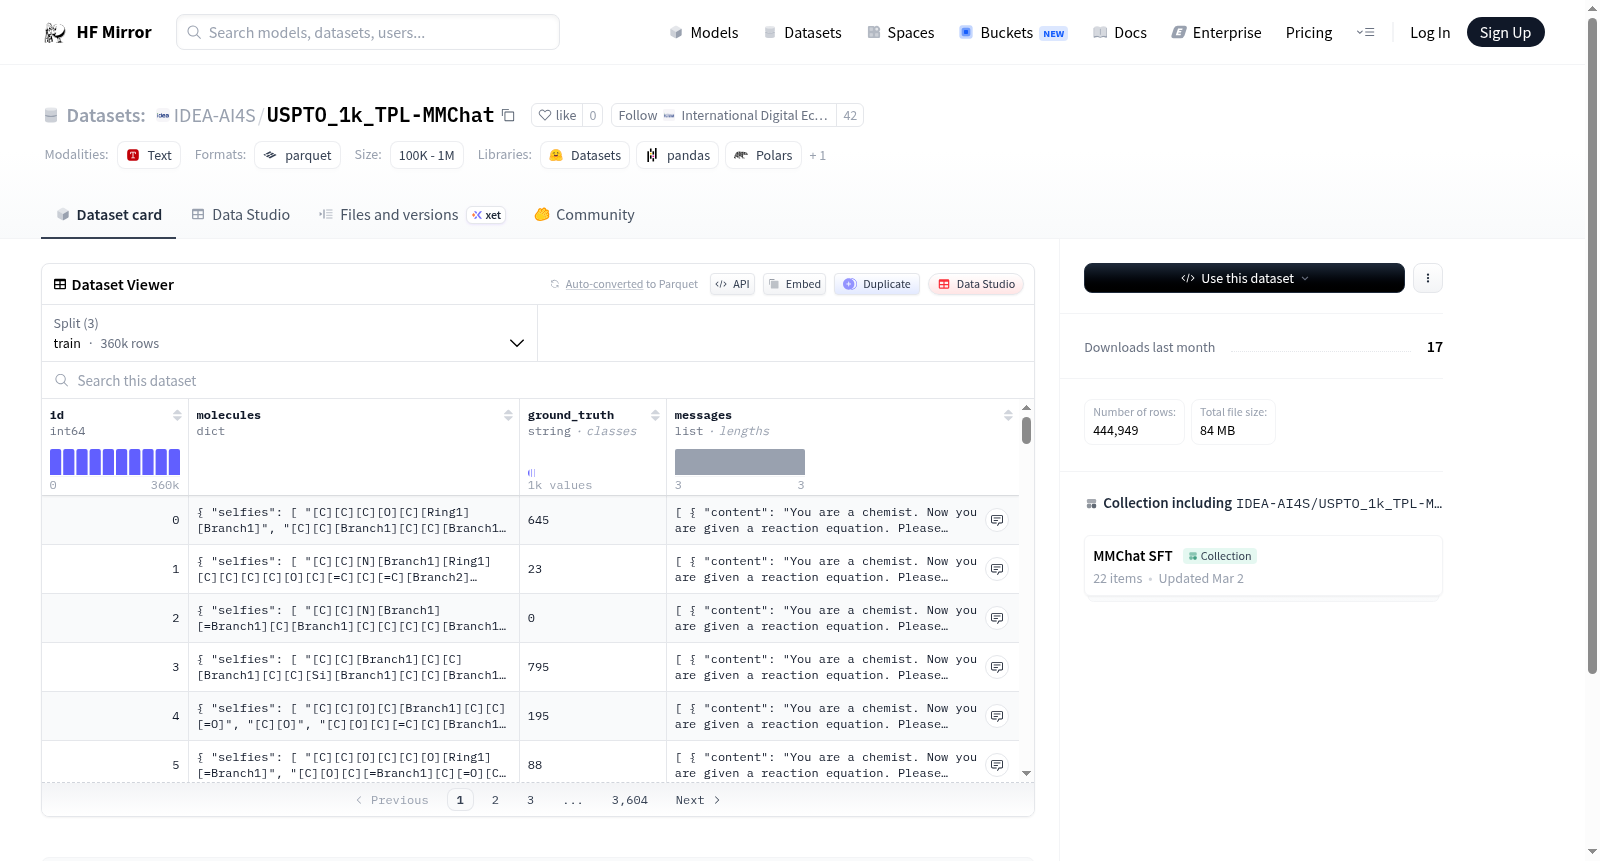Open the Community tab
Image resolution: width=1600 pixels, height=861 pixels.
tap(585, 215)
